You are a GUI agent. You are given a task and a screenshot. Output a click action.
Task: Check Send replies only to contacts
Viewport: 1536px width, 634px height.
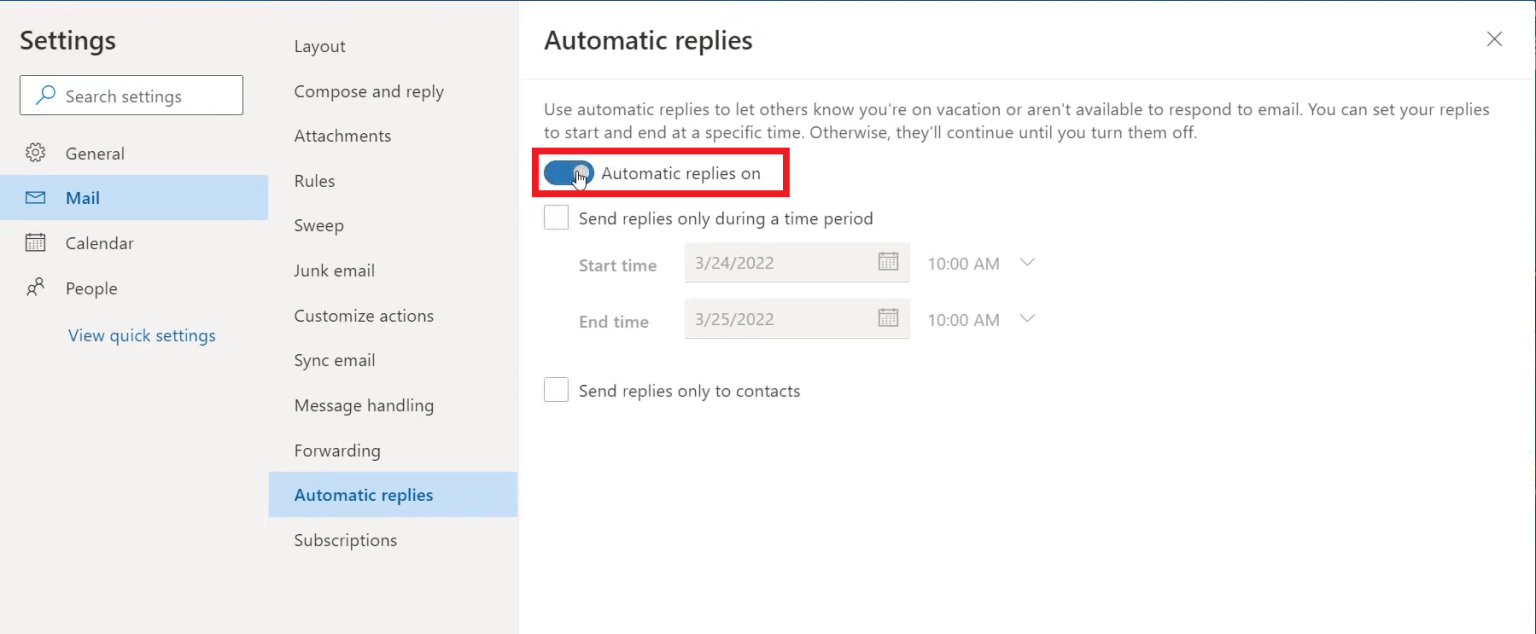click(556, 389)
